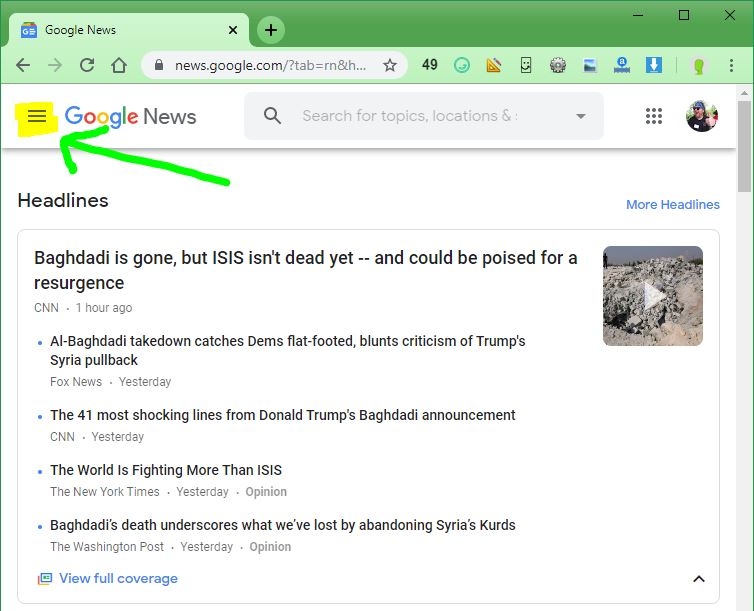Open the gear extension icon
The image size is (754, 611).
[x=558, y=65]
